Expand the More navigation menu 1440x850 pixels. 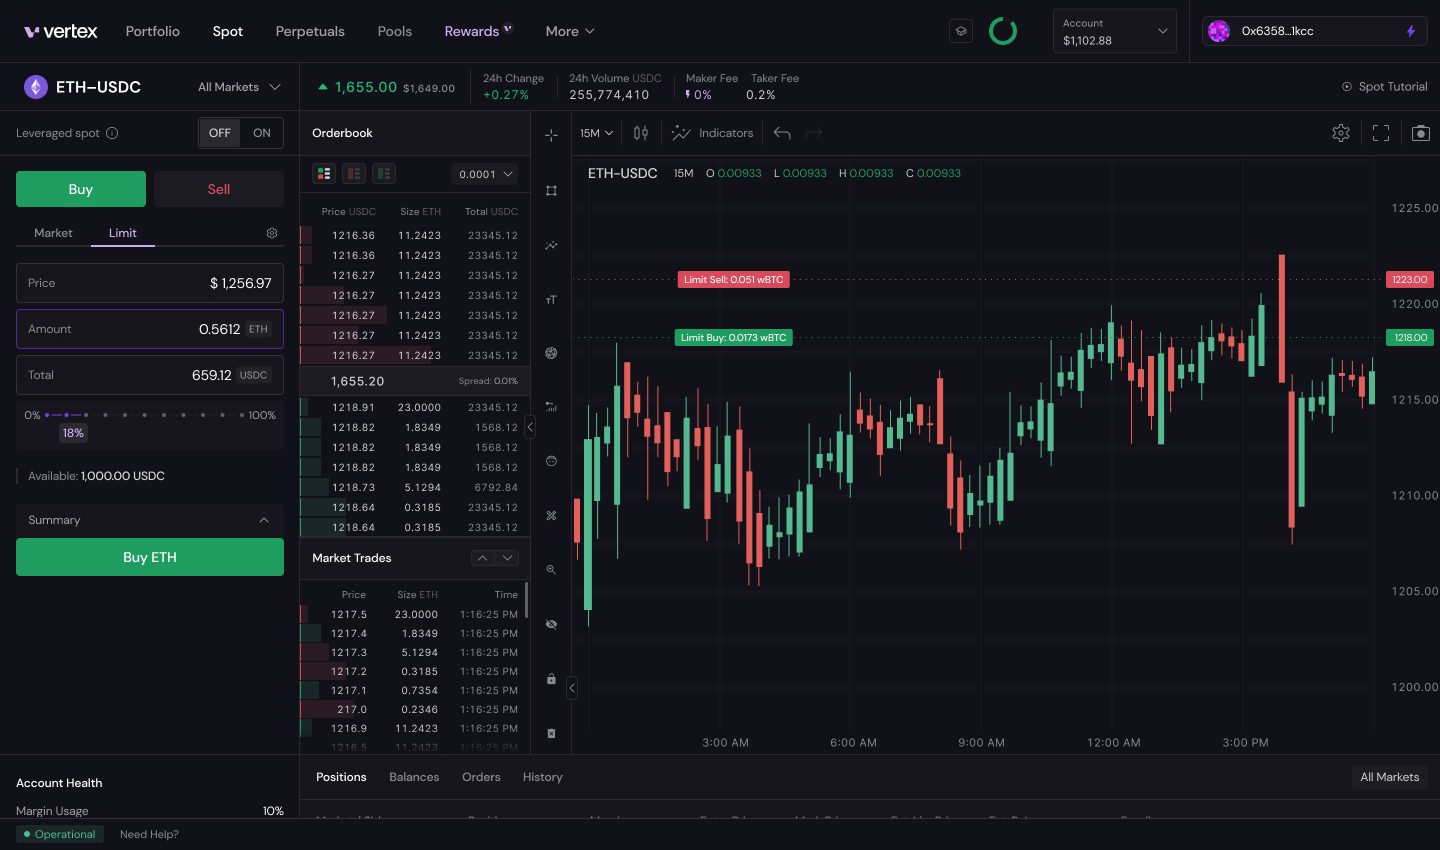[x=570, y=31]
